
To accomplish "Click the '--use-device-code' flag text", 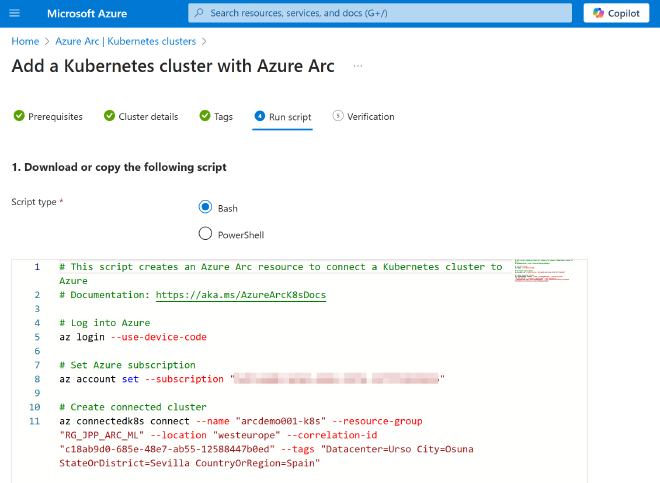I will [159, 337].
